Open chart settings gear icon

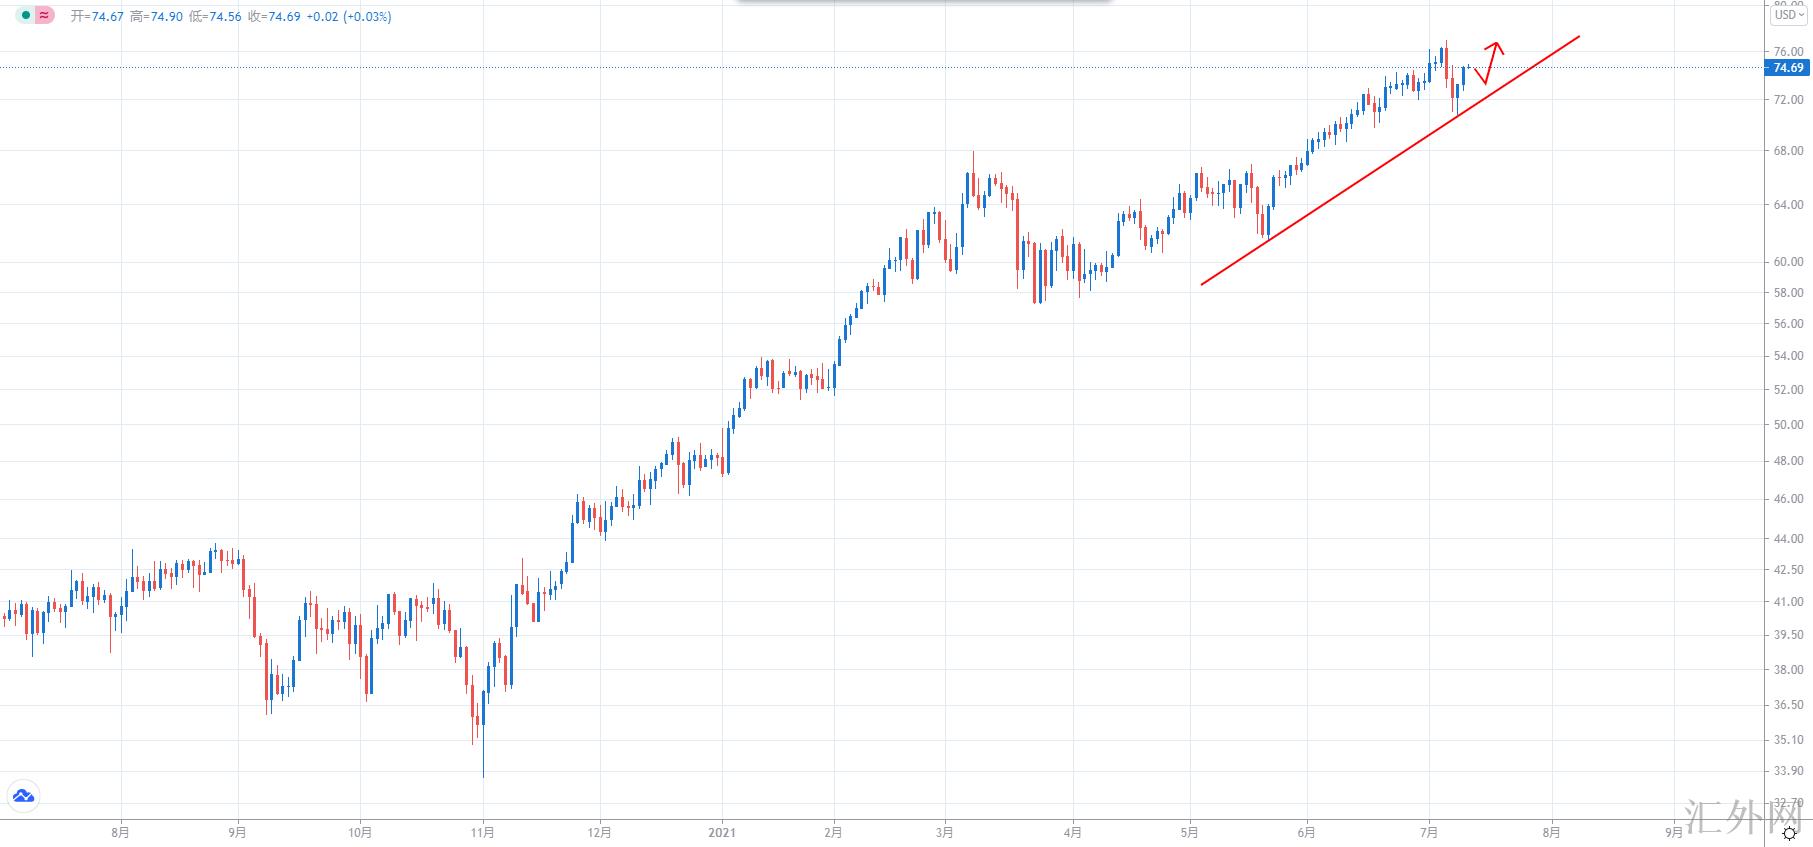coord(1790,833)
